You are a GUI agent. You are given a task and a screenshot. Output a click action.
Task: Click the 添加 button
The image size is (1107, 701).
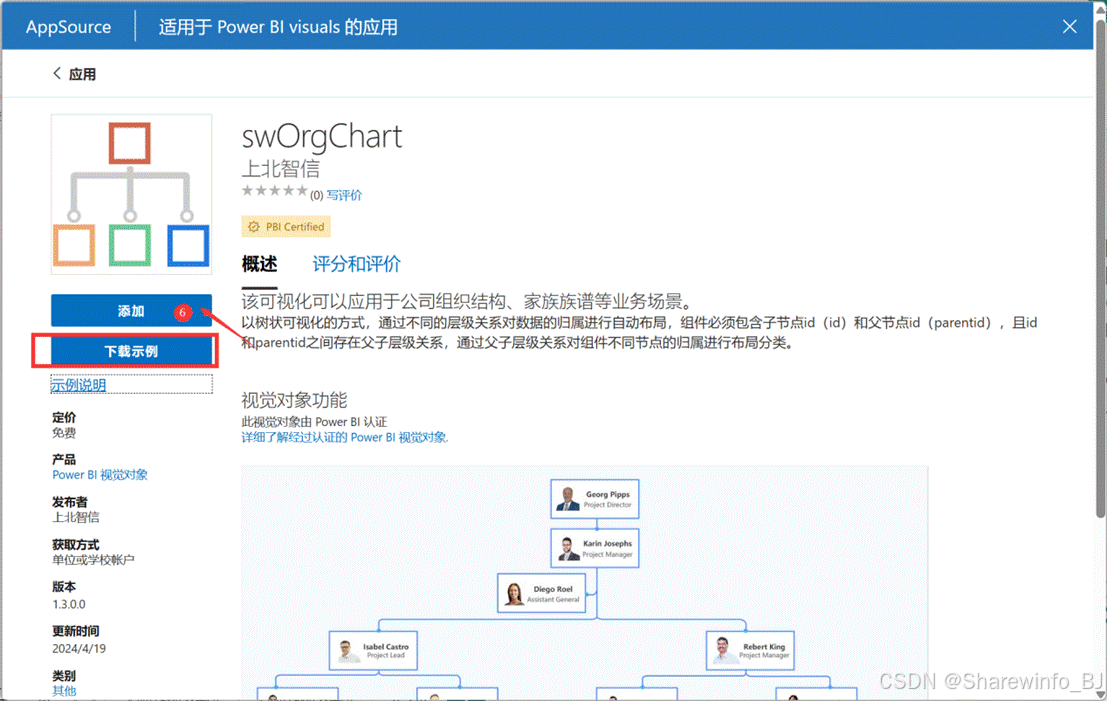coord(131,311)
